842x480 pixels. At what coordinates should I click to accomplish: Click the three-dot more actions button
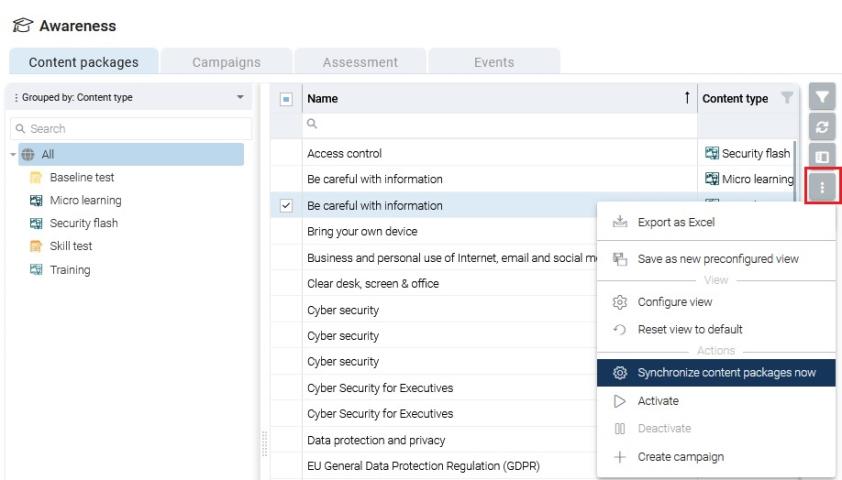(822, 187)
